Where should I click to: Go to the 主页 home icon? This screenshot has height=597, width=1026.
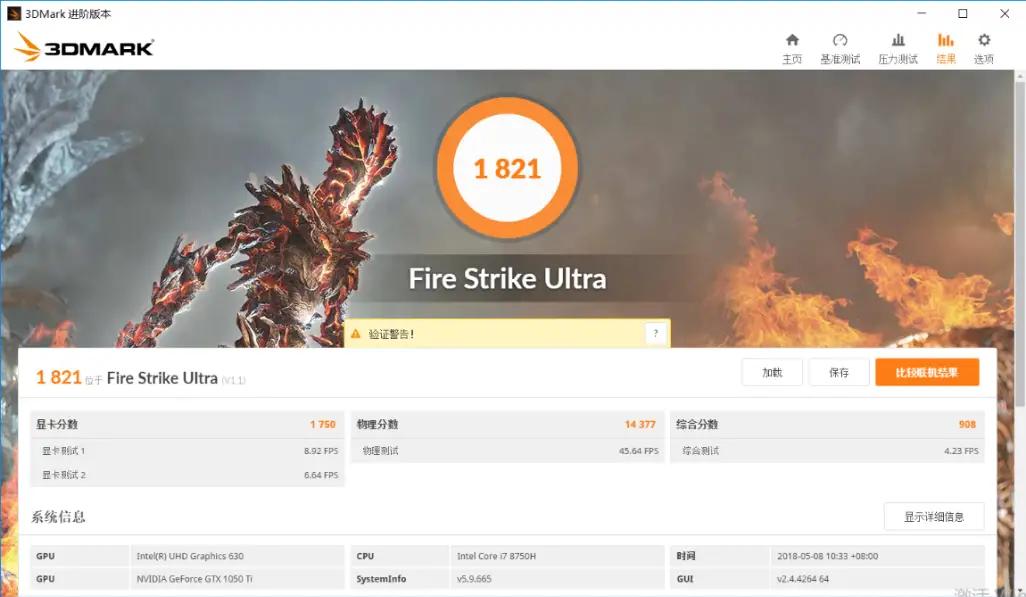(792, 41)
